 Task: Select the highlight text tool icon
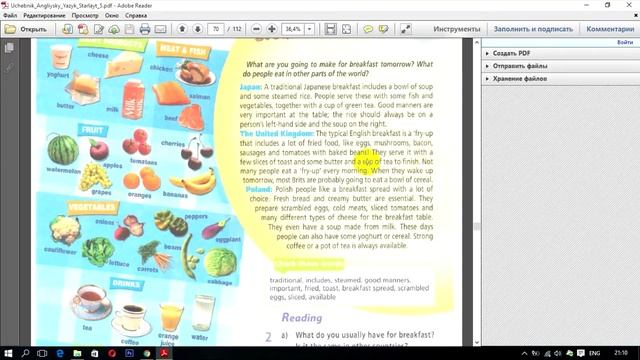point(383,29)
